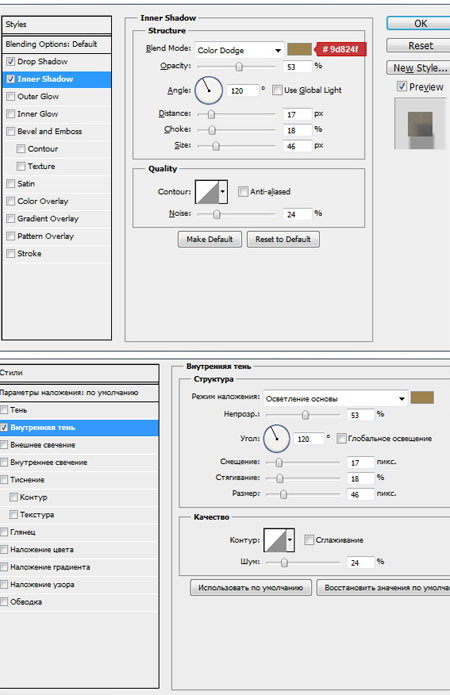The width and height of the screenshot is (450, 695).
Task: Click the New Style... button
Action: pos(419,68)
